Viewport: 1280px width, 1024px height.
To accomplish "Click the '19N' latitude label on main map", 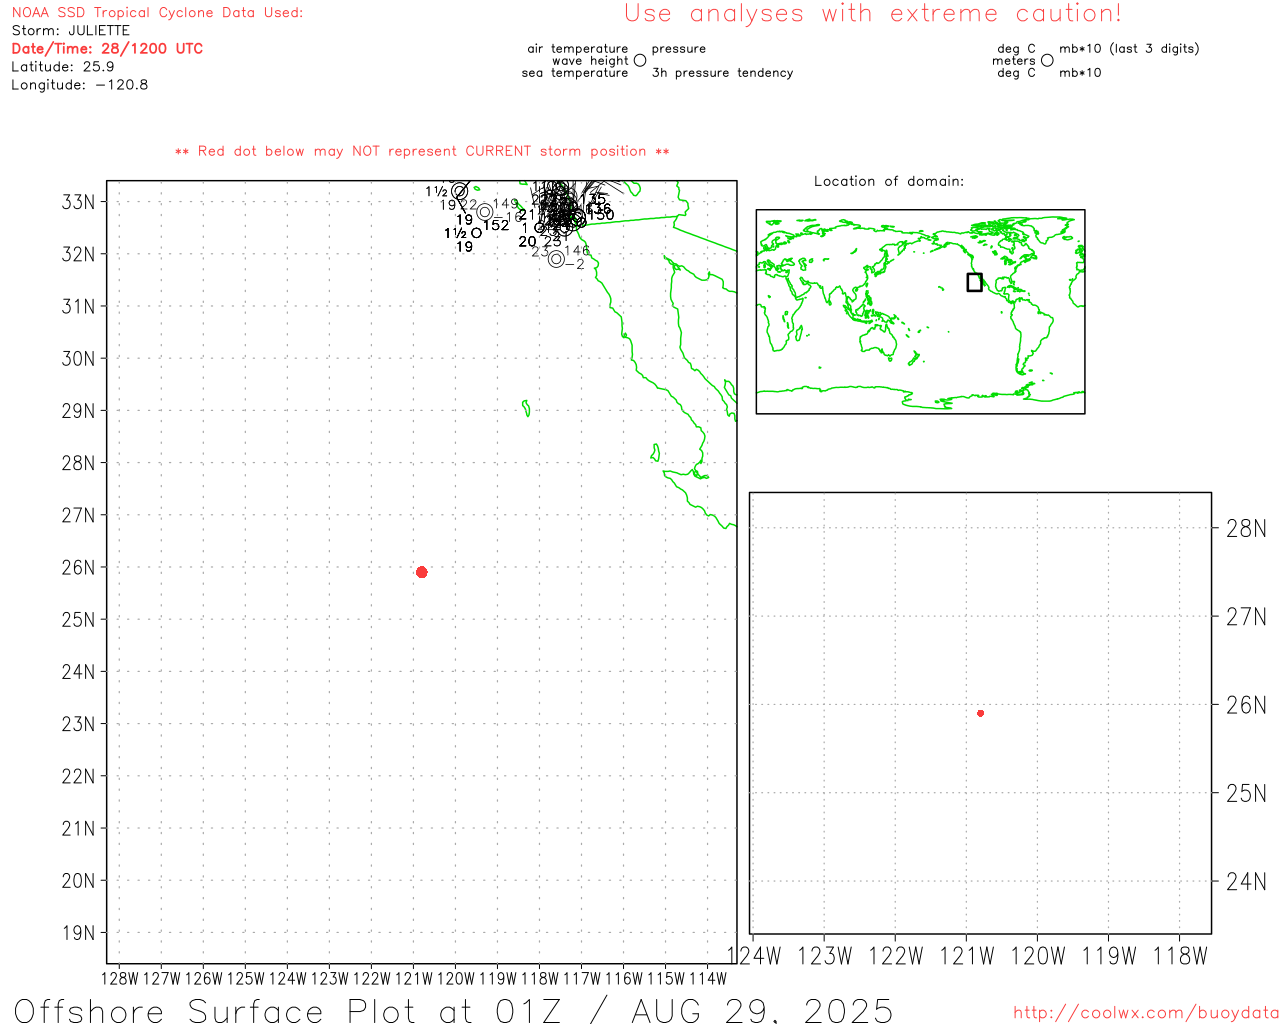I will pos(78,933).
